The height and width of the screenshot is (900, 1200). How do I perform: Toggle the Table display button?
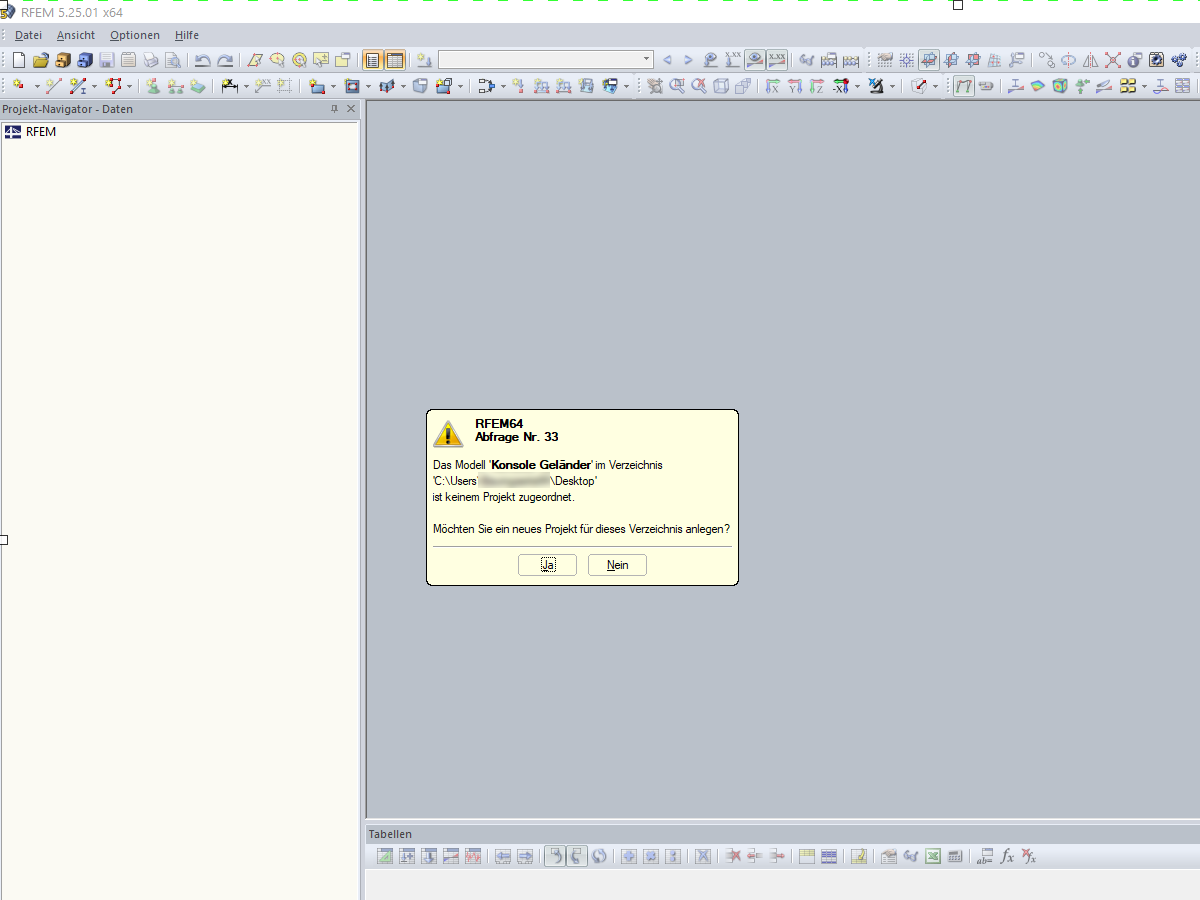pyautogui.click(x=394, y=60)
